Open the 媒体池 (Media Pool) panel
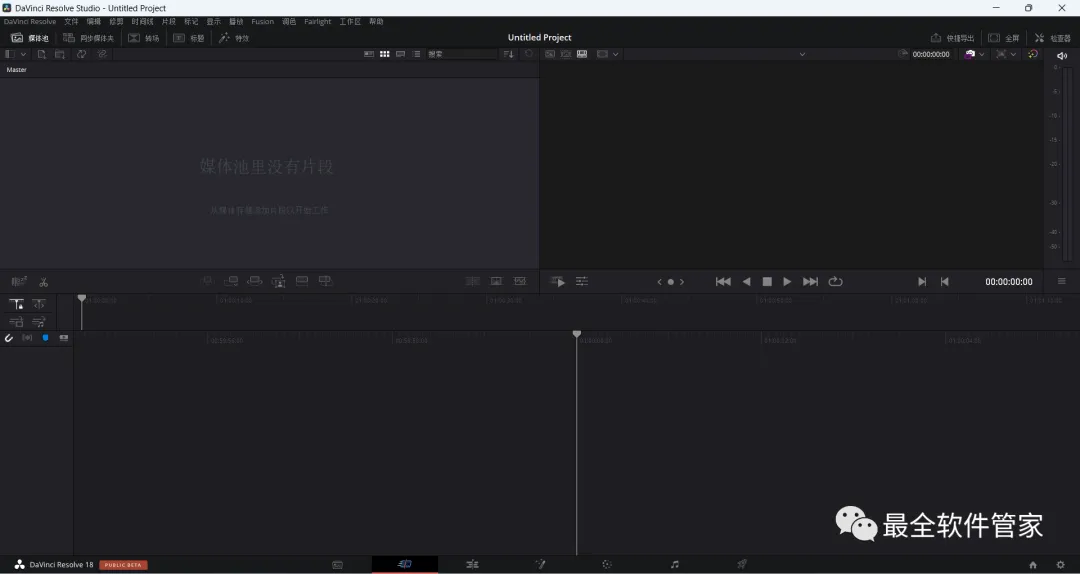The width and height of the screenshot is (1080, 574). 30,38
